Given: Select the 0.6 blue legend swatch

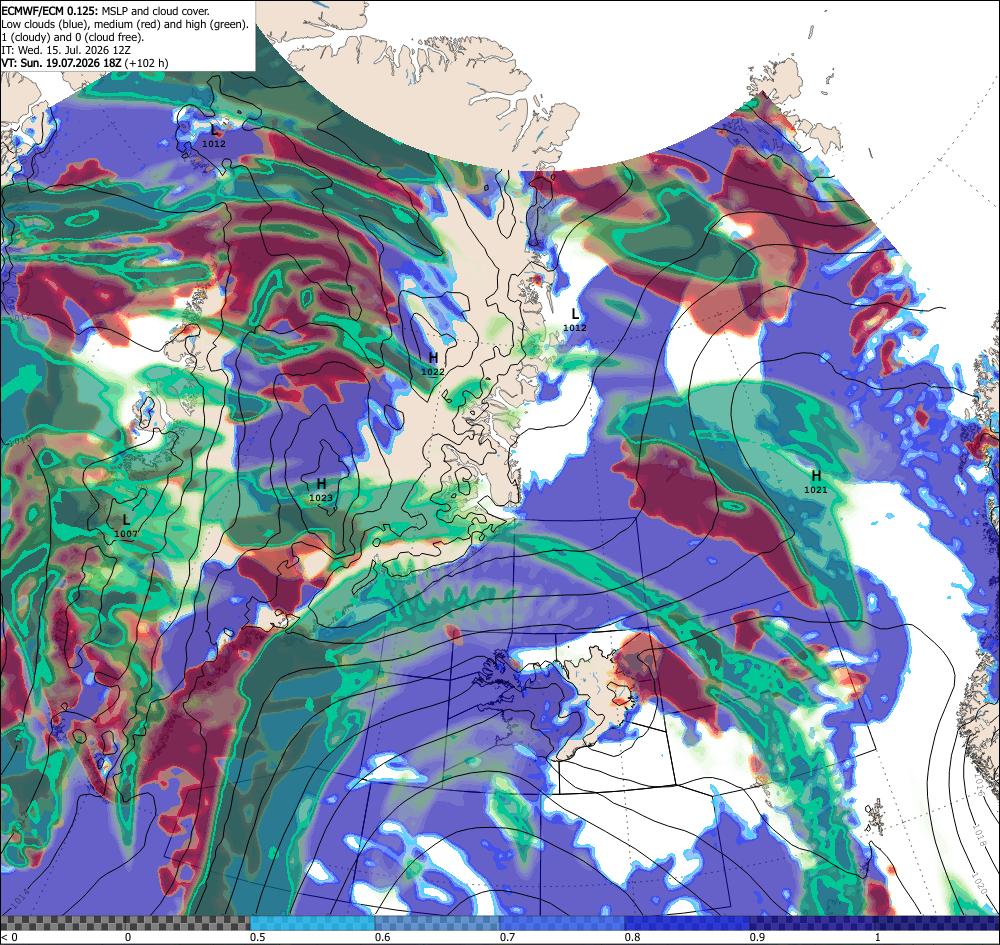Looking at the screenshot, I should [x=438, y=923].
